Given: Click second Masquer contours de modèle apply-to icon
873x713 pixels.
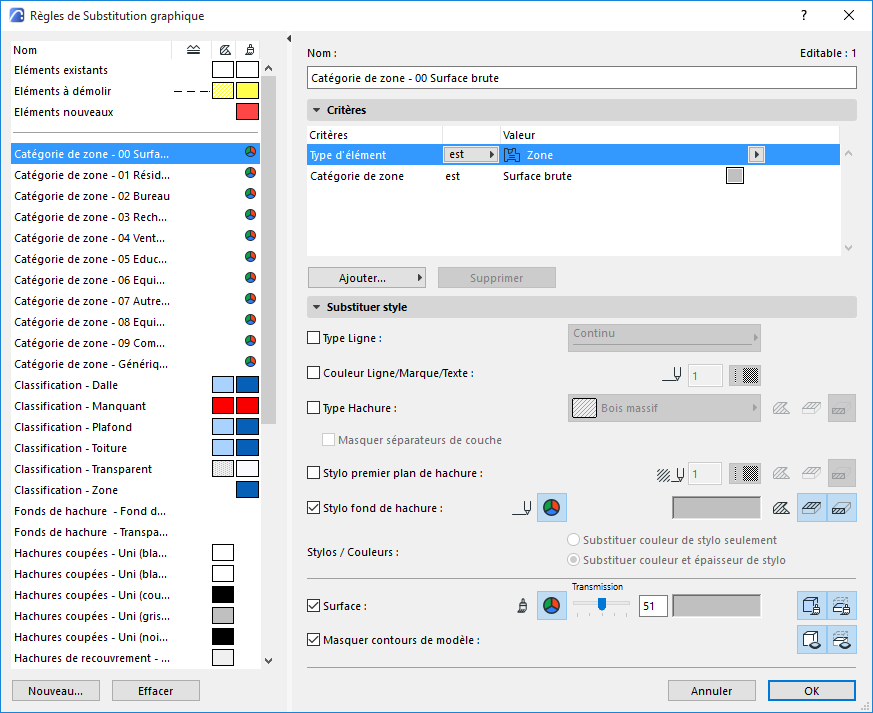Looking at the screenshot, I should (841, 640).
